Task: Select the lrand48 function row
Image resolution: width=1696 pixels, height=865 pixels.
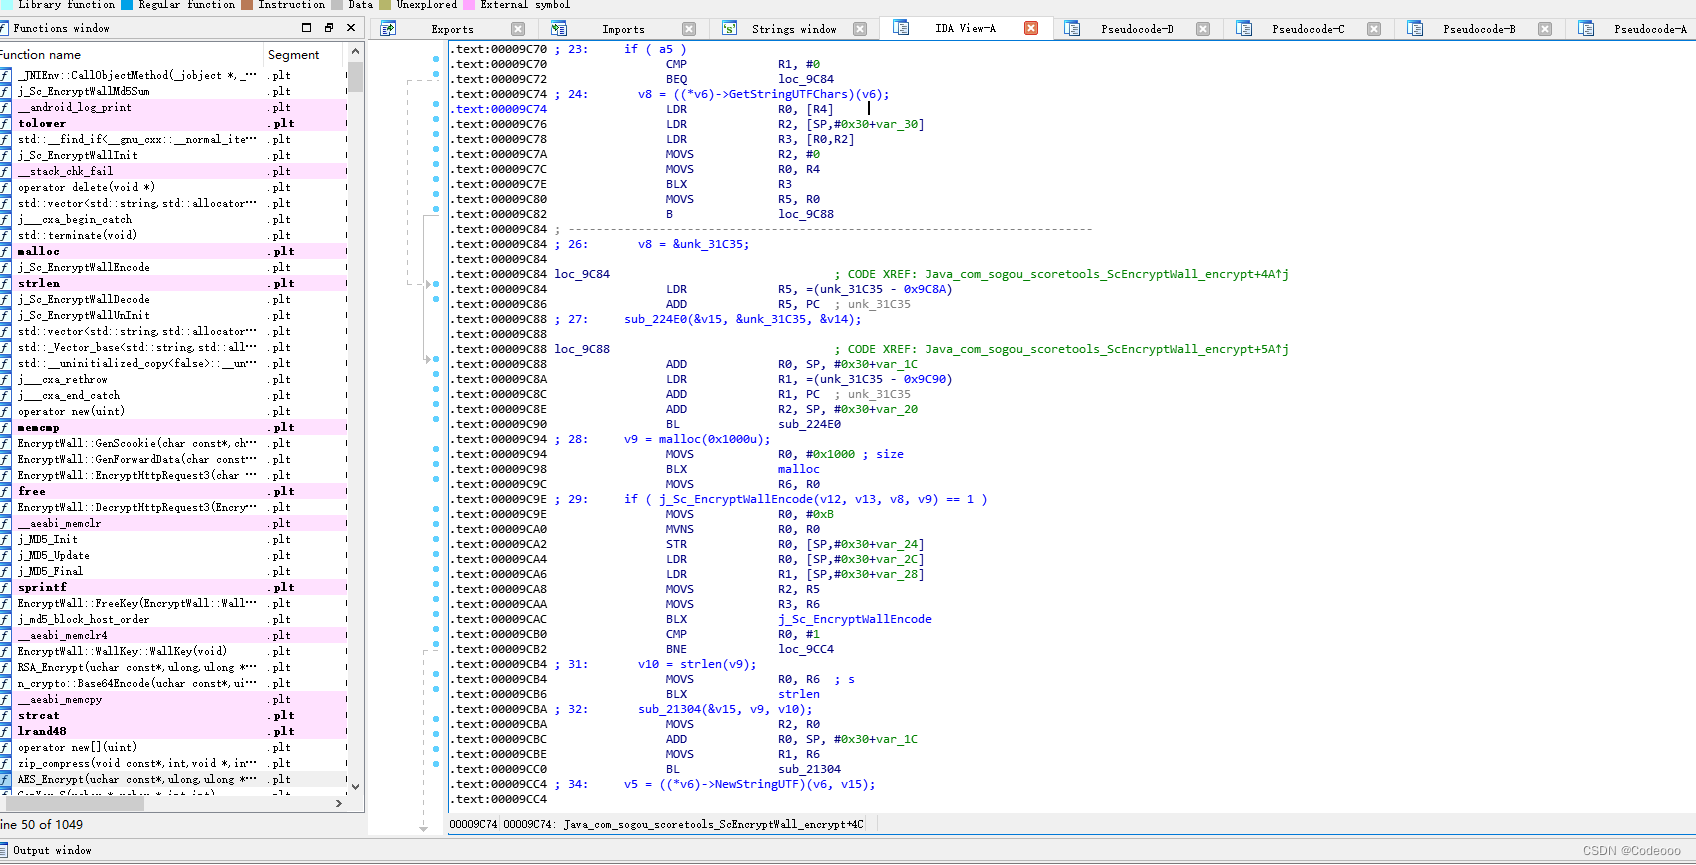Action: pos(173,731)
